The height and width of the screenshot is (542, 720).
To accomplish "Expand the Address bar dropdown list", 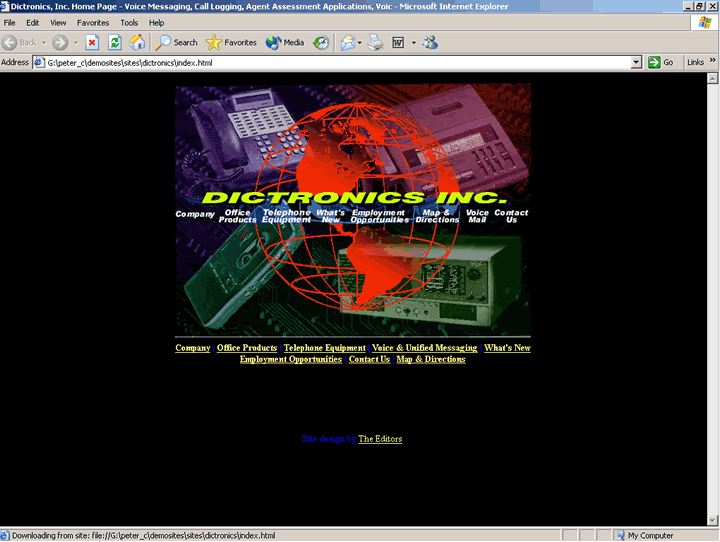I will coord(636,62).
